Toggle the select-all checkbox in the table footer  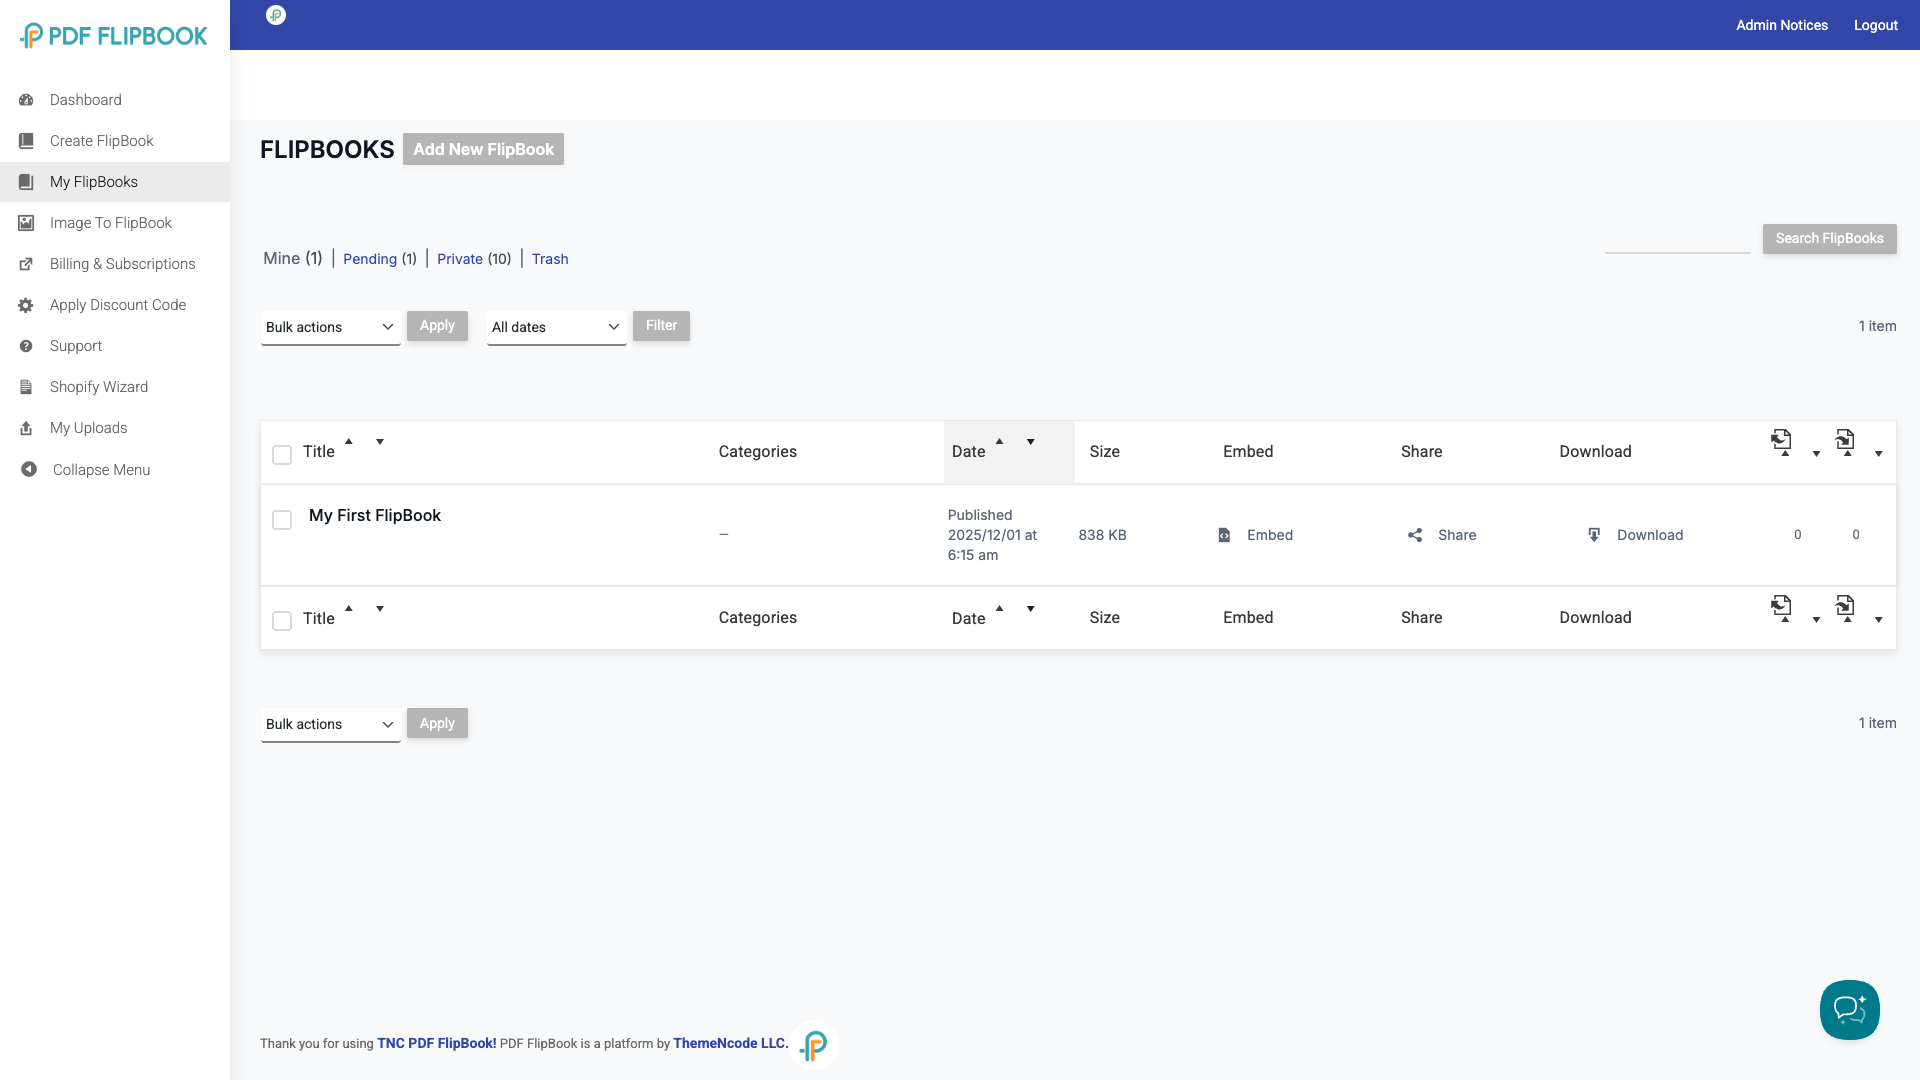click(282, 621)
